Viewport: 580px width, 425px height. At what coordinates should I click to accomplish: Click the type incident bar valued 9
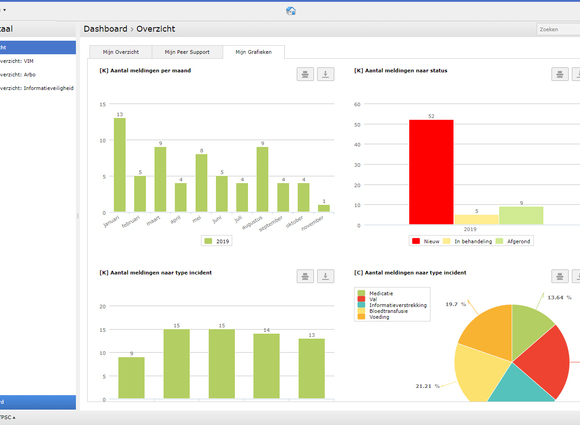pos(131,378)
